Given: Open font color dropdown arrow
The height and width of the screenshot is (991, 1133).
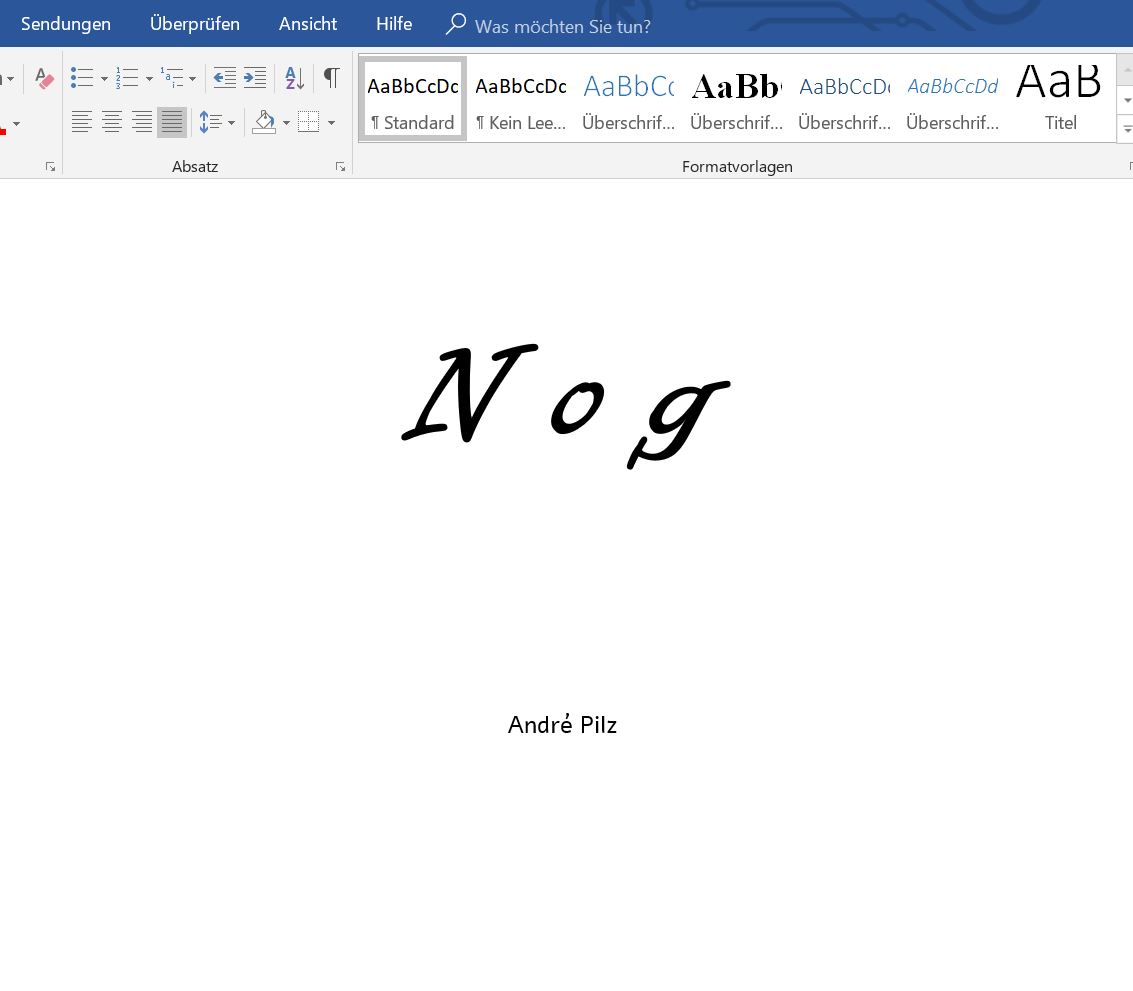Looking at the screenshot, I should point(16,124).
